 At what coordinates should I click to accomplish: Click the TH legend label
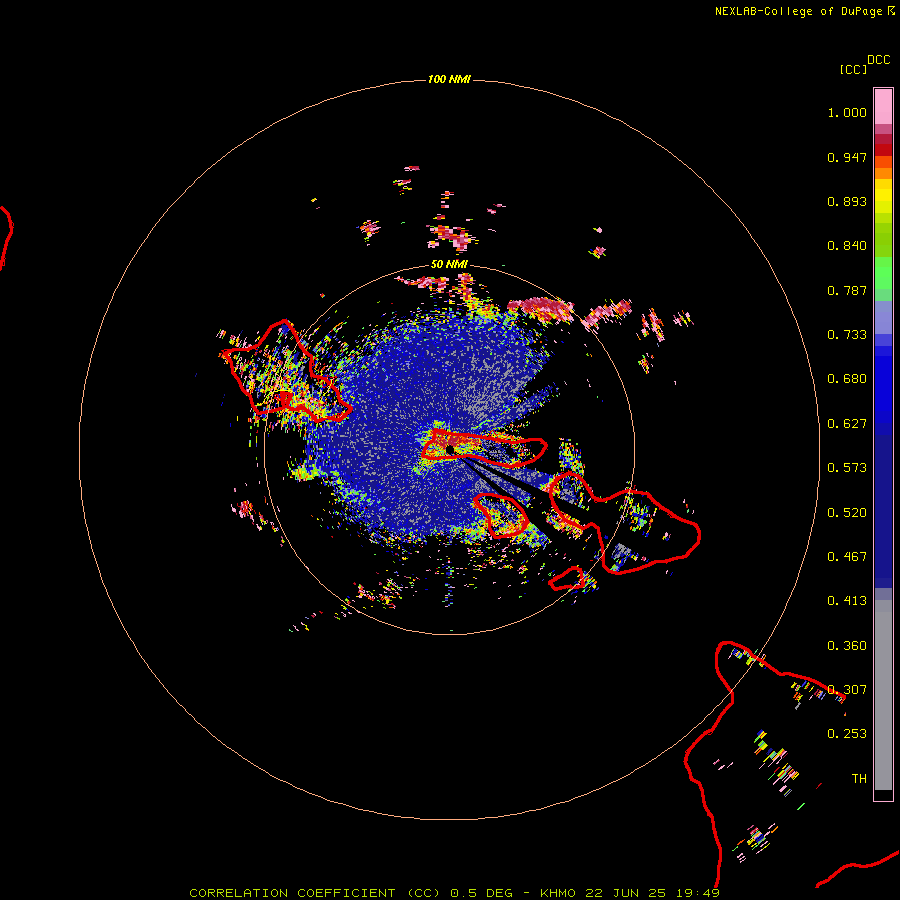coord(859,779)
